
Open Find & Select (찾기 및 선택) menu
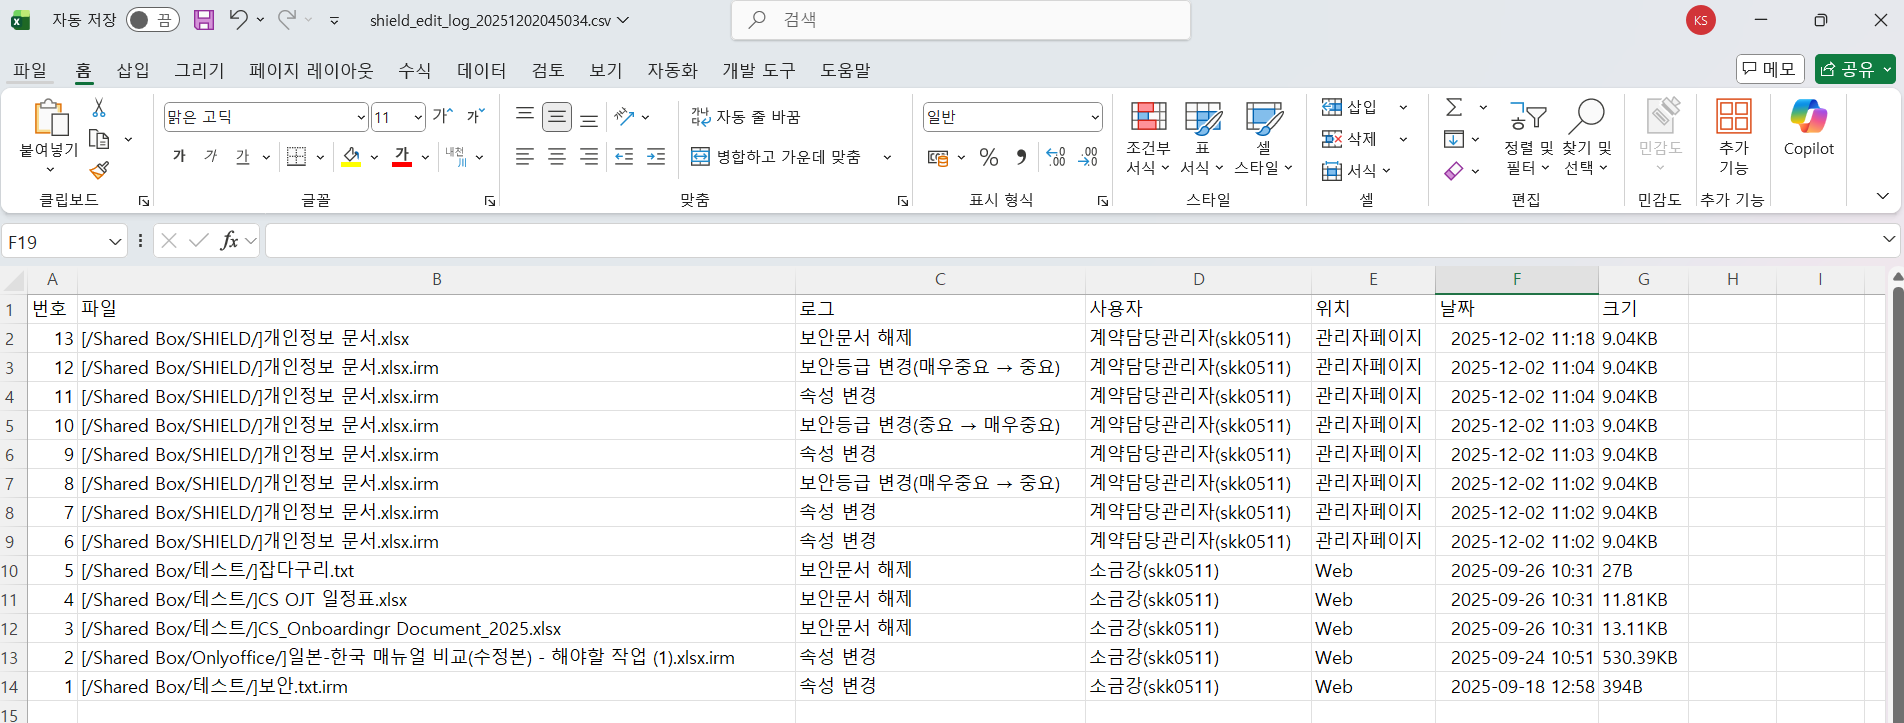click(x=1586, y=137)
